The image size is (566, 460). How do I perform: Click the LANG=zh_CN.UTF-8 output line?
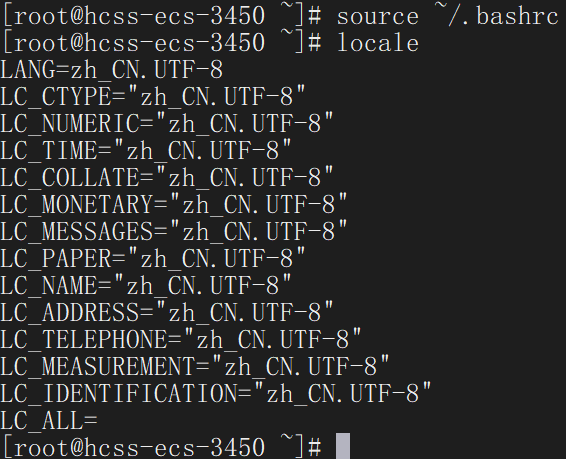pos(112,70)
